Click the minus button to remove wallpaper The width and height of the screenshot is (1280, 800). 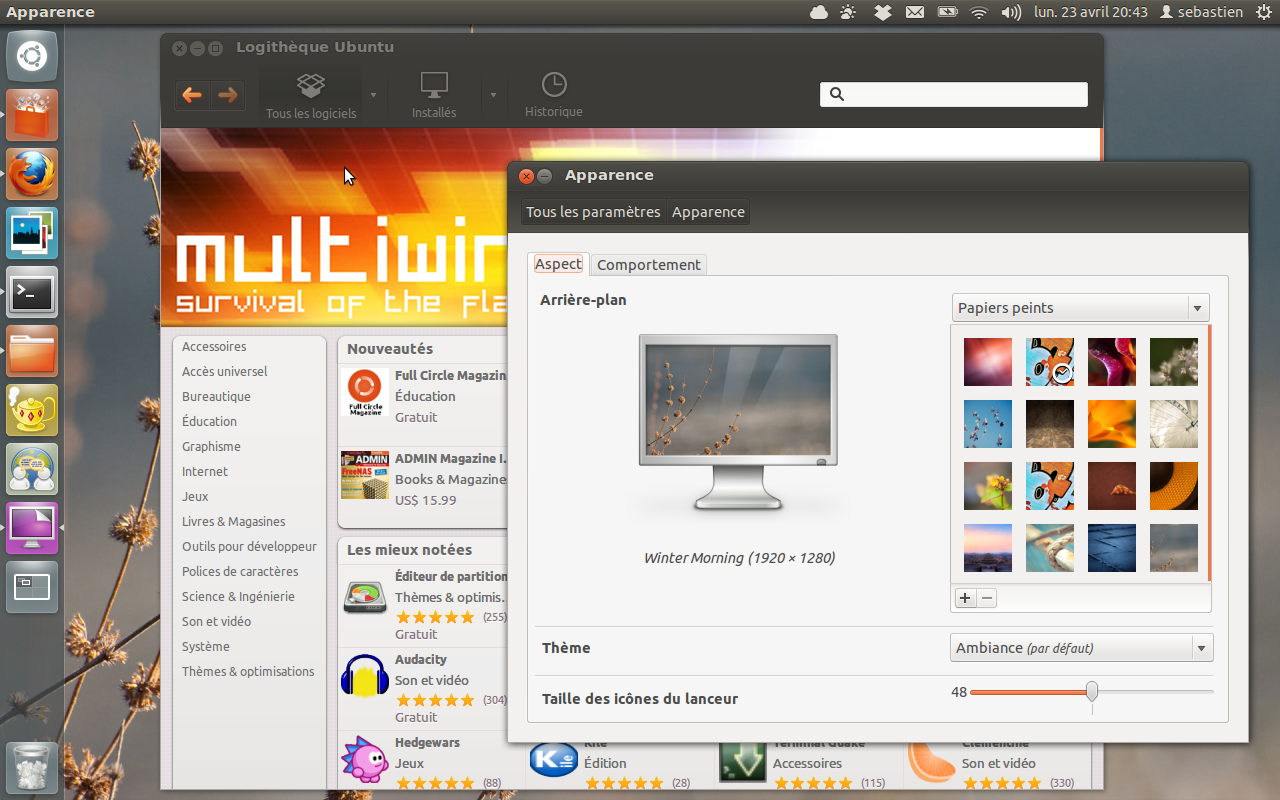(987, 598)
